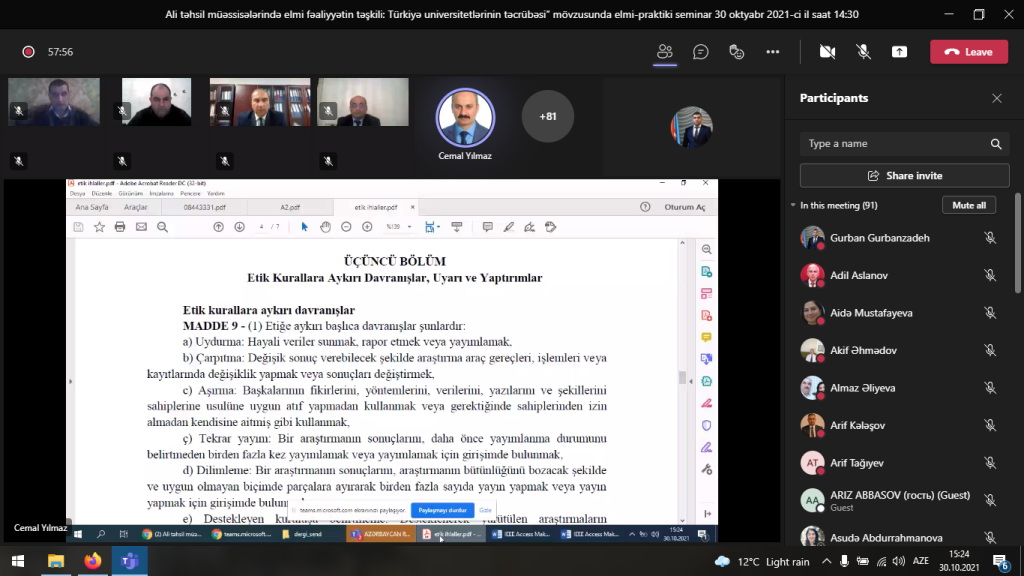1024x576 pixels.
Task: Go to next page with down arrow
Action: tap(240, 227)
